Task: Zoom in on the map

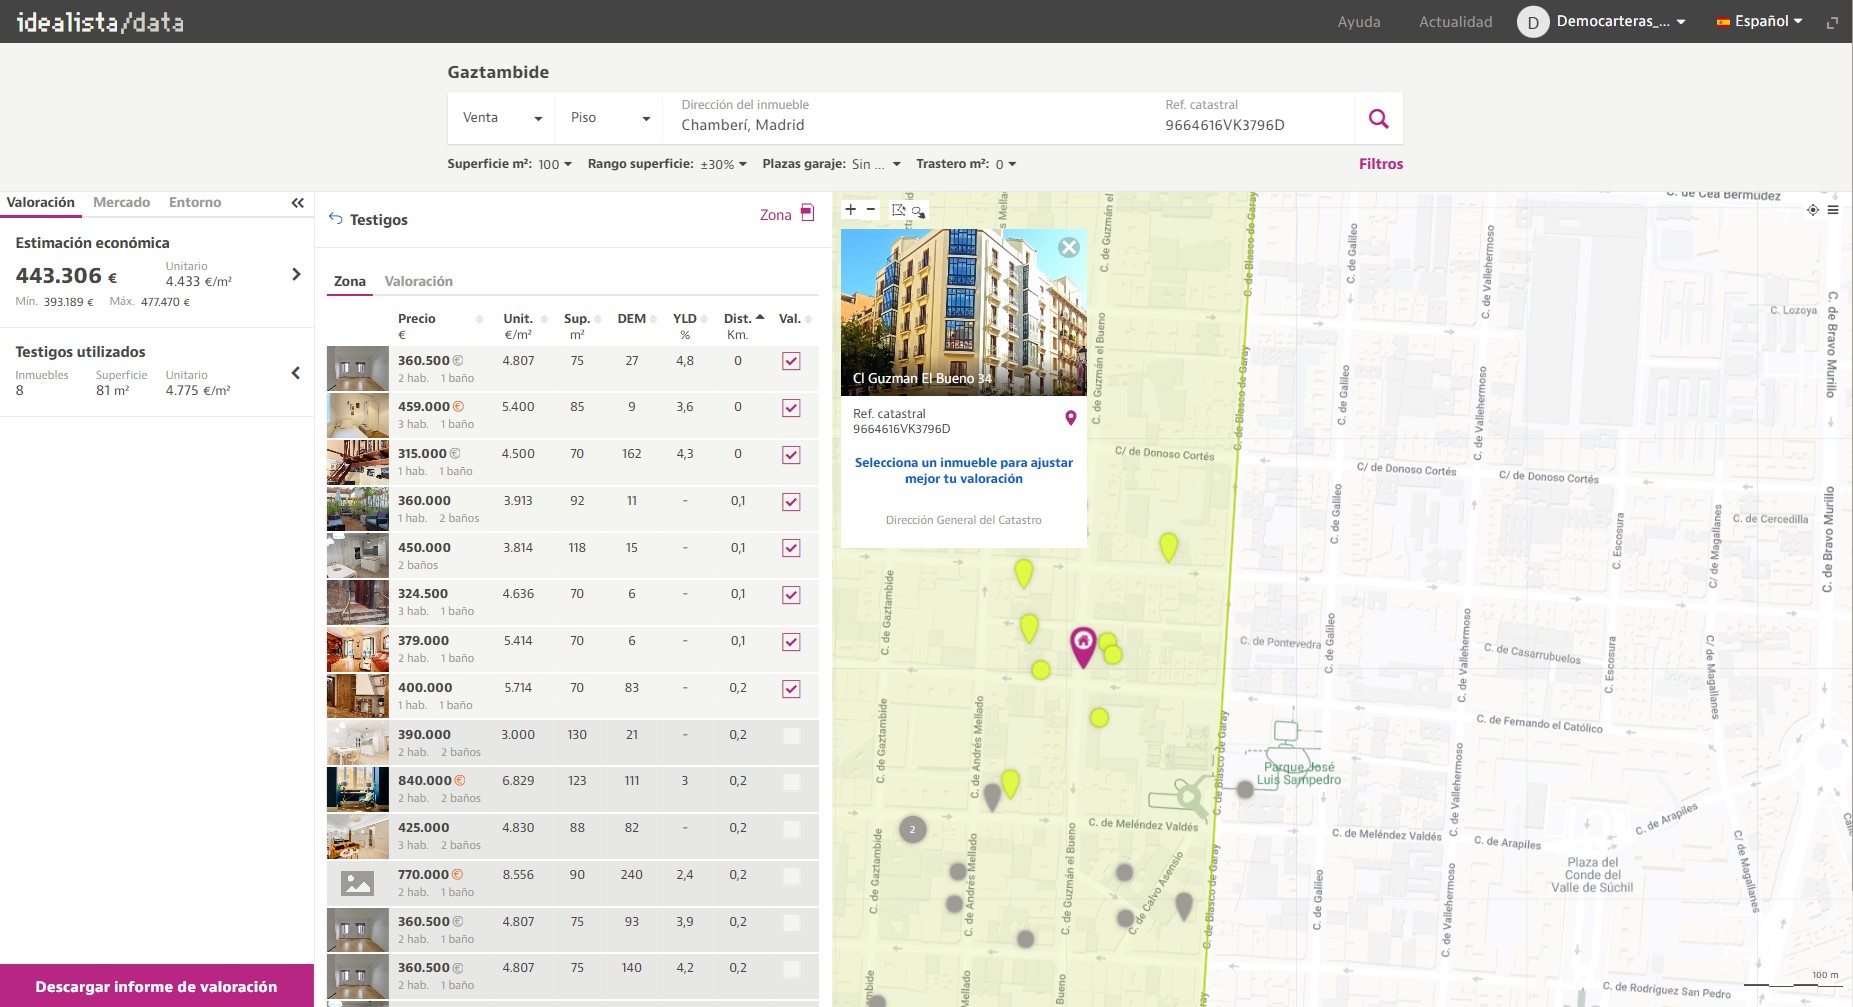Action: (x=850, y=210)
